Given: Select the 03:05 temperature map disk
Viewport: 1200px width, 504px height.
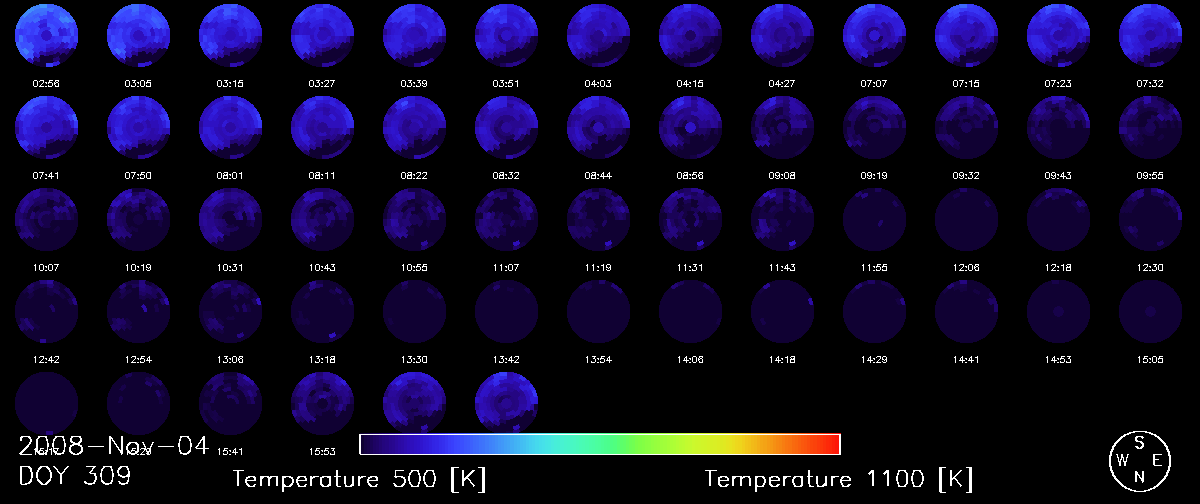Looking at the screenshot, I should tap(138, 35).
